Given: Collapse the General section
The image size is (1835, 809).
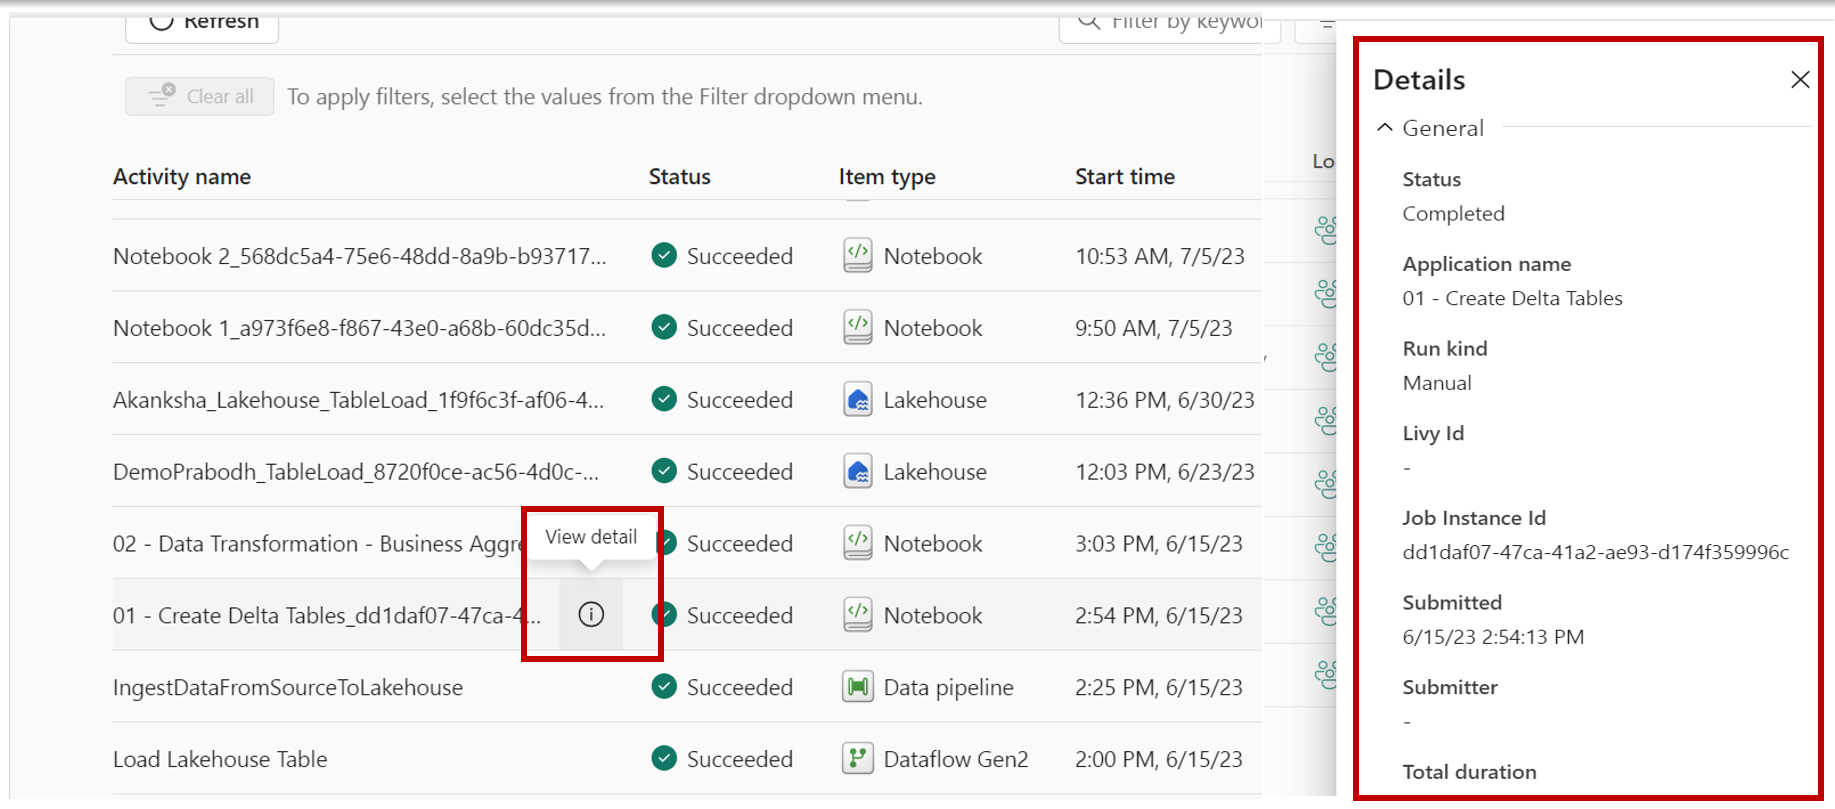Looking at the screenshot, I should 1385,128.
